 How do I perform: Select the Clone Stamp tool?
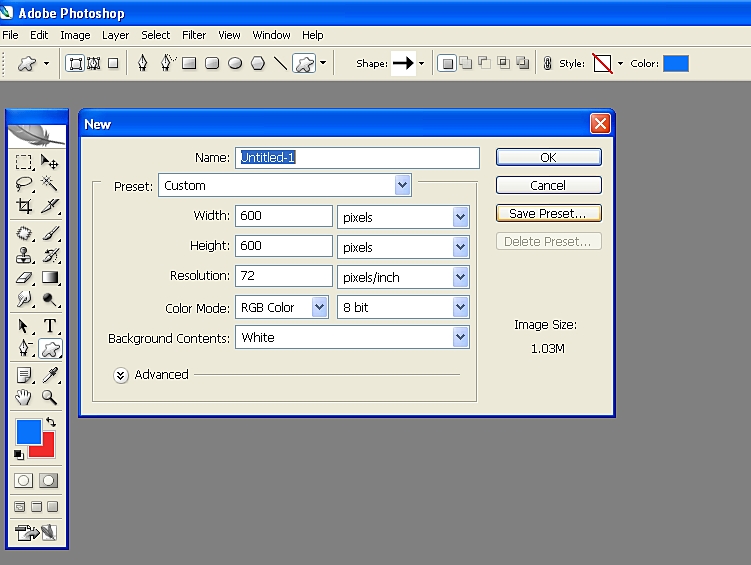(x=24, y=256)
